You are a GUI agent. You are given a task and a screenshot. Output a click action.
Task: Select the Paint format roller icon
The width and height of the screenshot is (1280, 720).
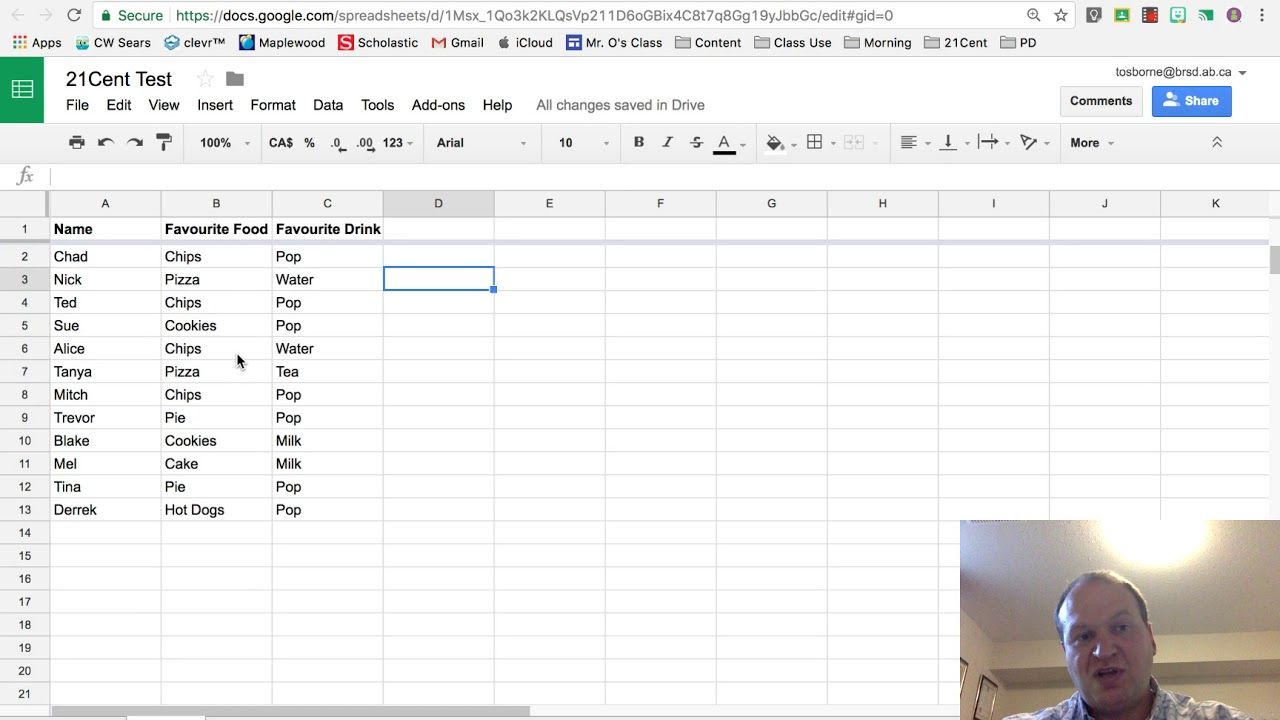coord(164,143)
